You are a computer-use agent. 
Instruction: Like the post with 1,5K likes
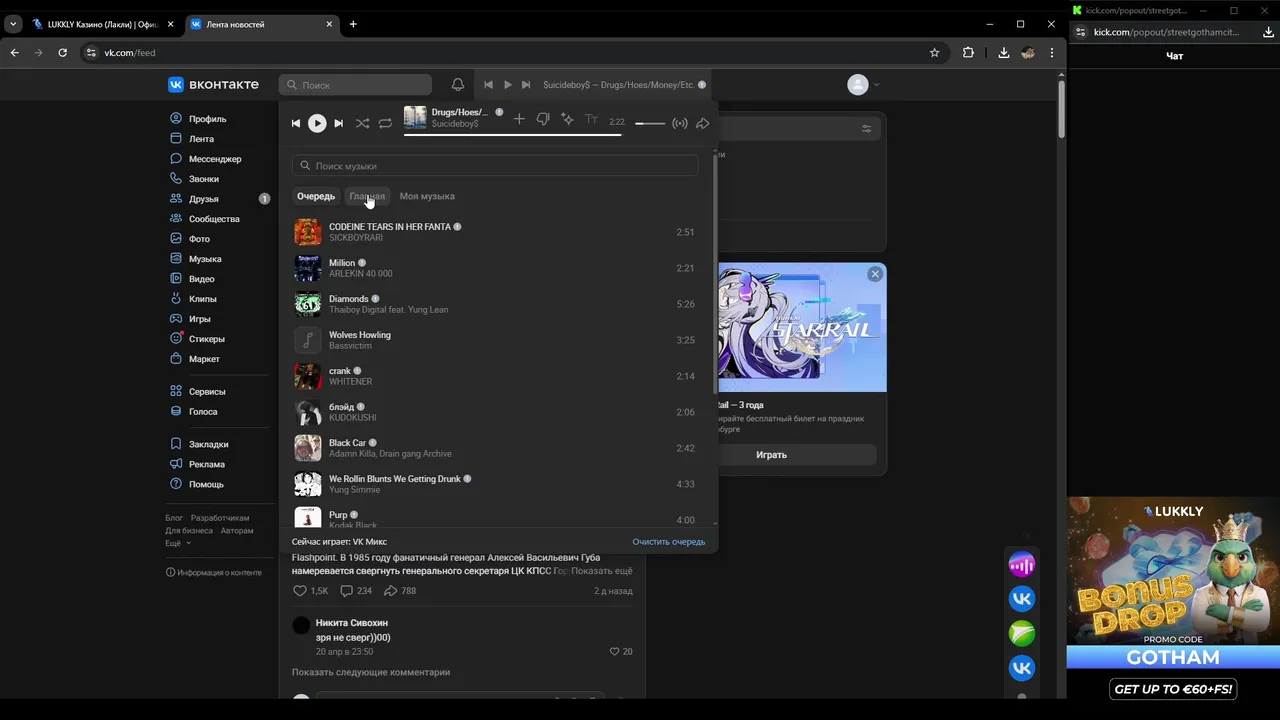coord(310,591)
